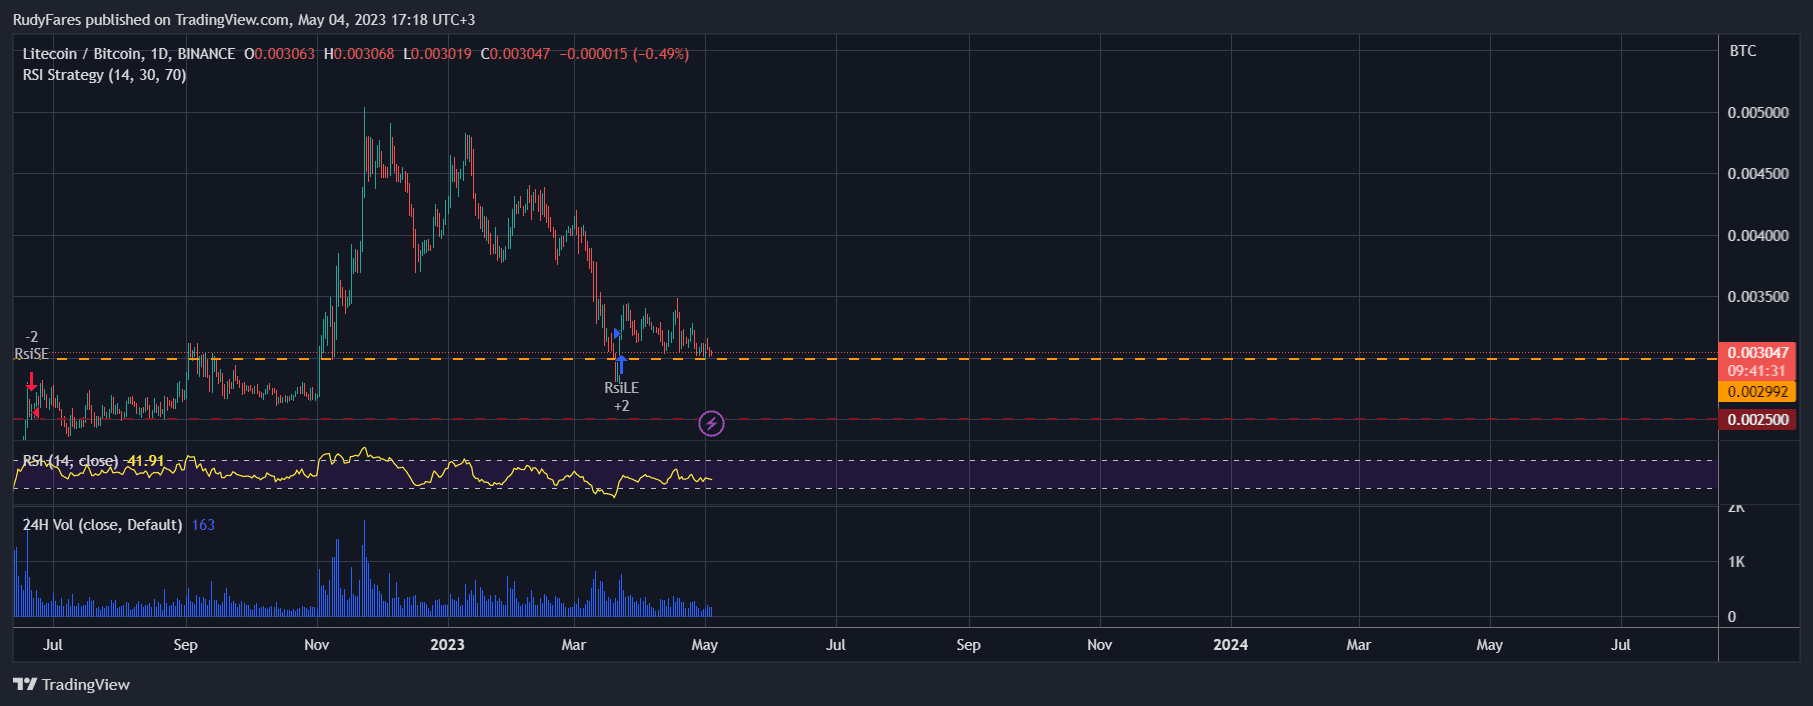Click the 2023 label on time axis

(447, 645)
